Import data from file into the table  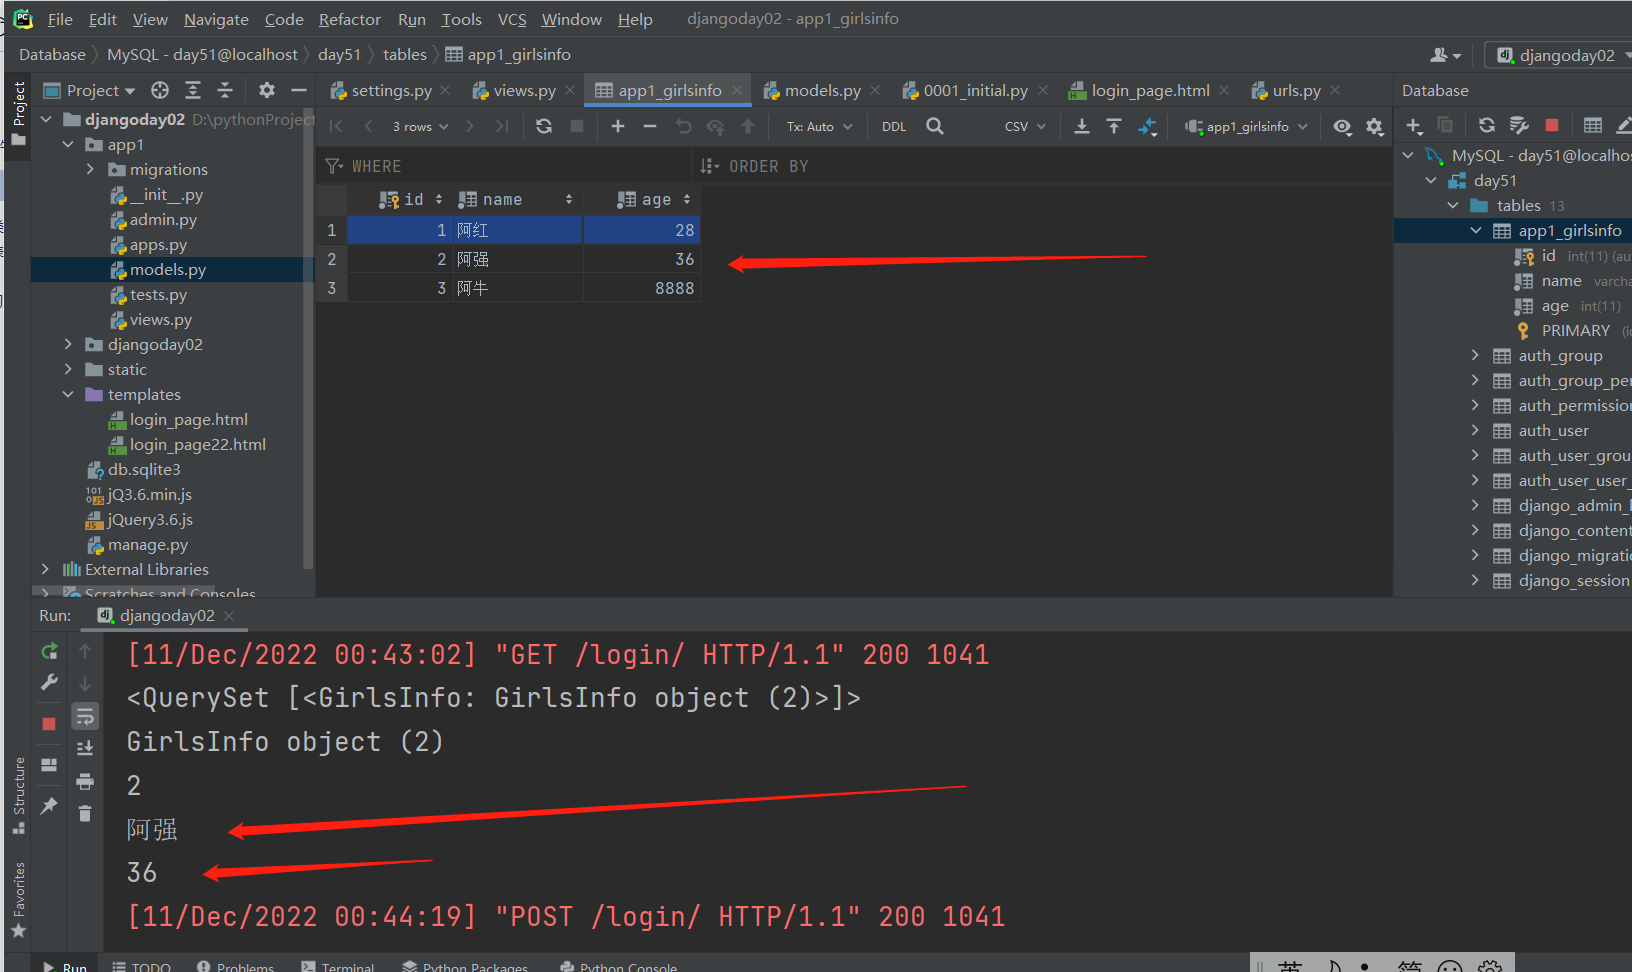click(1114, 126)
